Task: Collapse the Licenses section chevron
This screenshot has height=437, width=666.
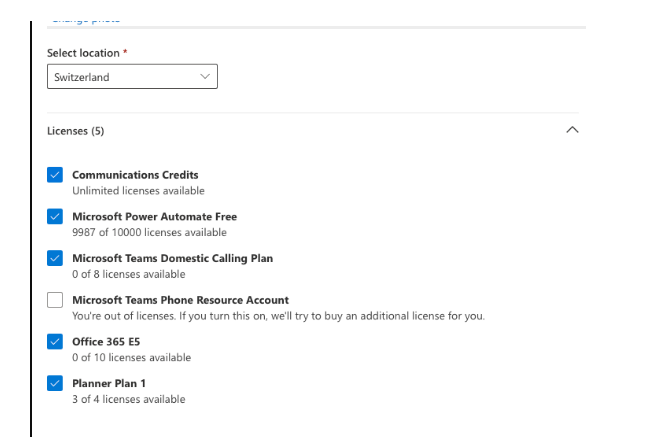Action: tap(572, 130)
